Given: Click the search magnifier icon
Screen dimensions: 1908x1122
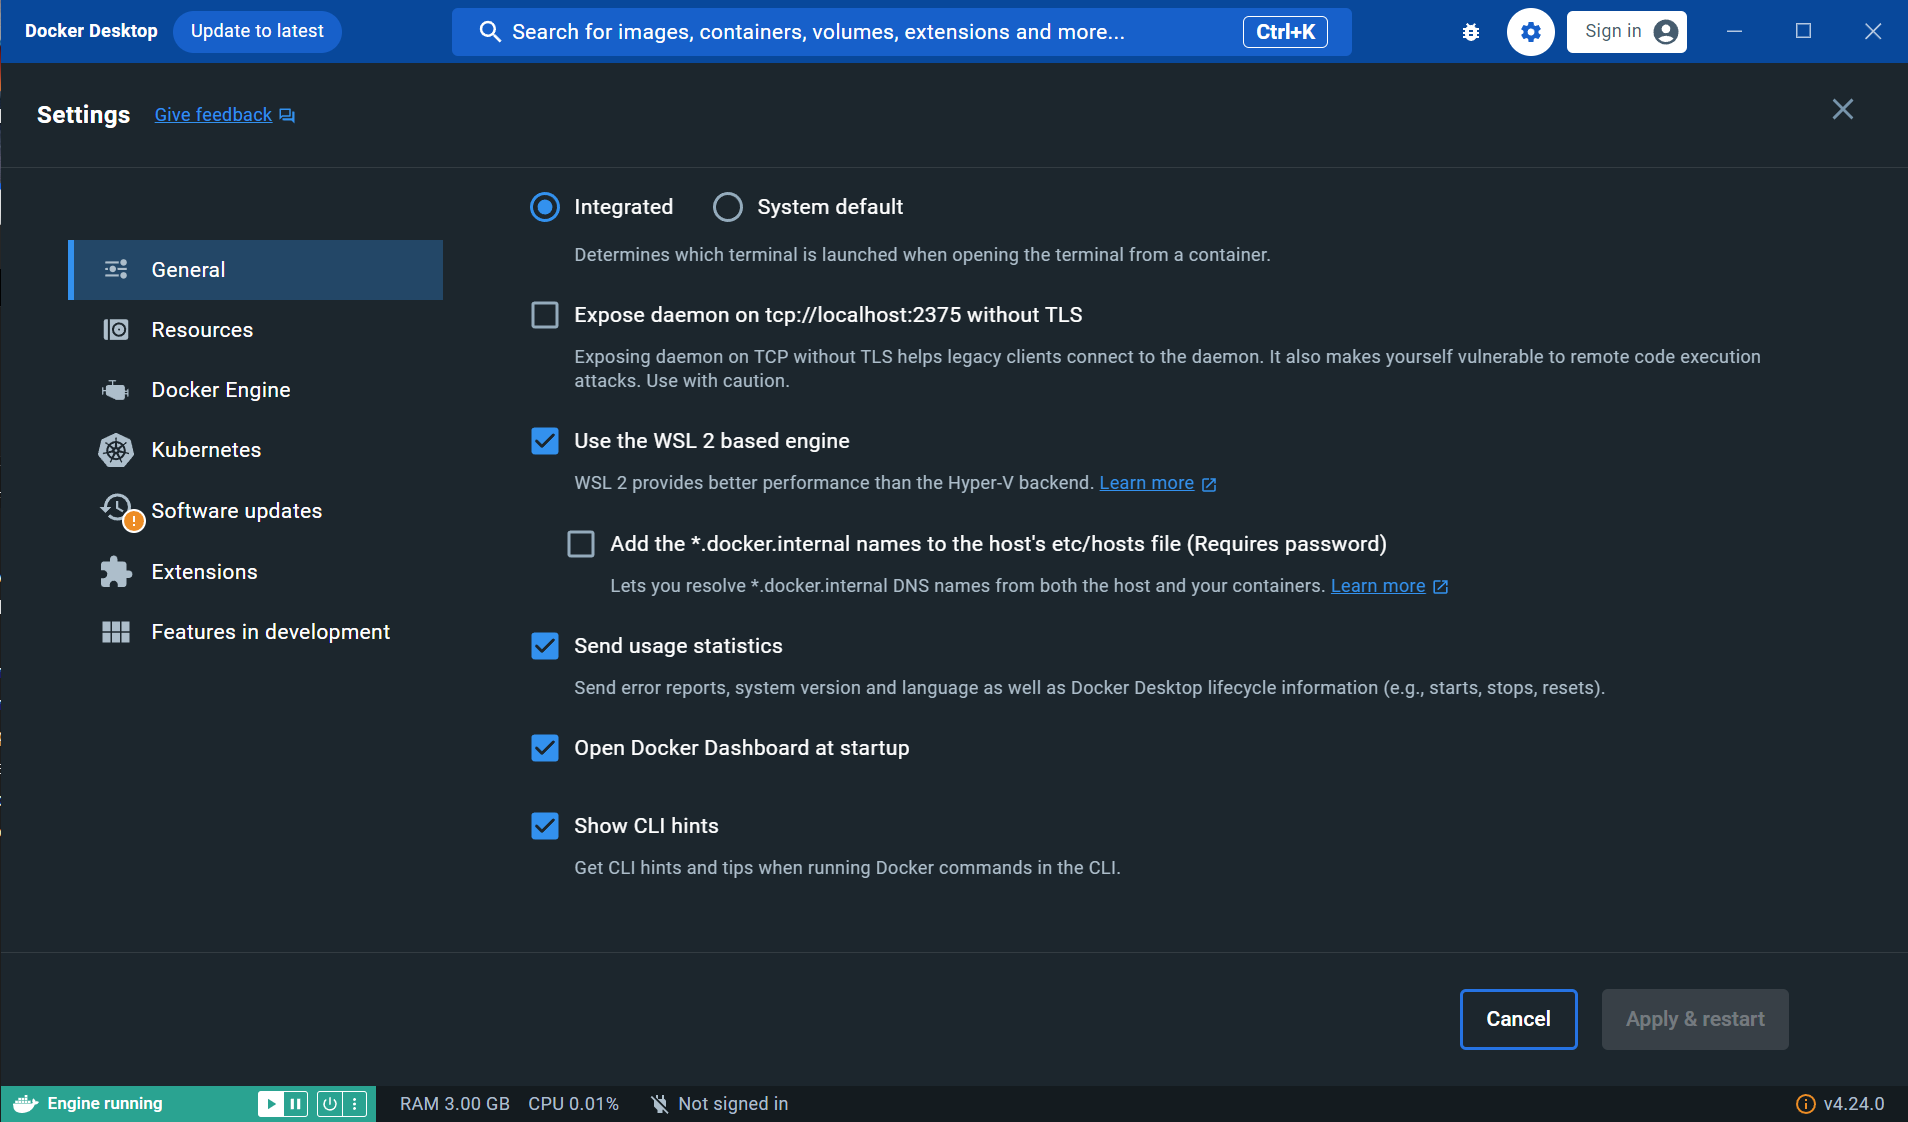Looking at the screenshot, I should 489,32.
